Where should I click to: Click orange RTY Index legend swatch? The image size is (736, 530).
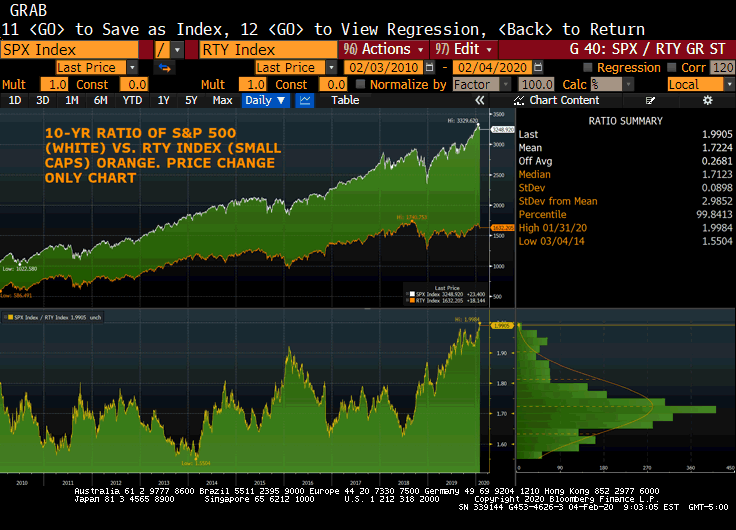click(412, 300)
